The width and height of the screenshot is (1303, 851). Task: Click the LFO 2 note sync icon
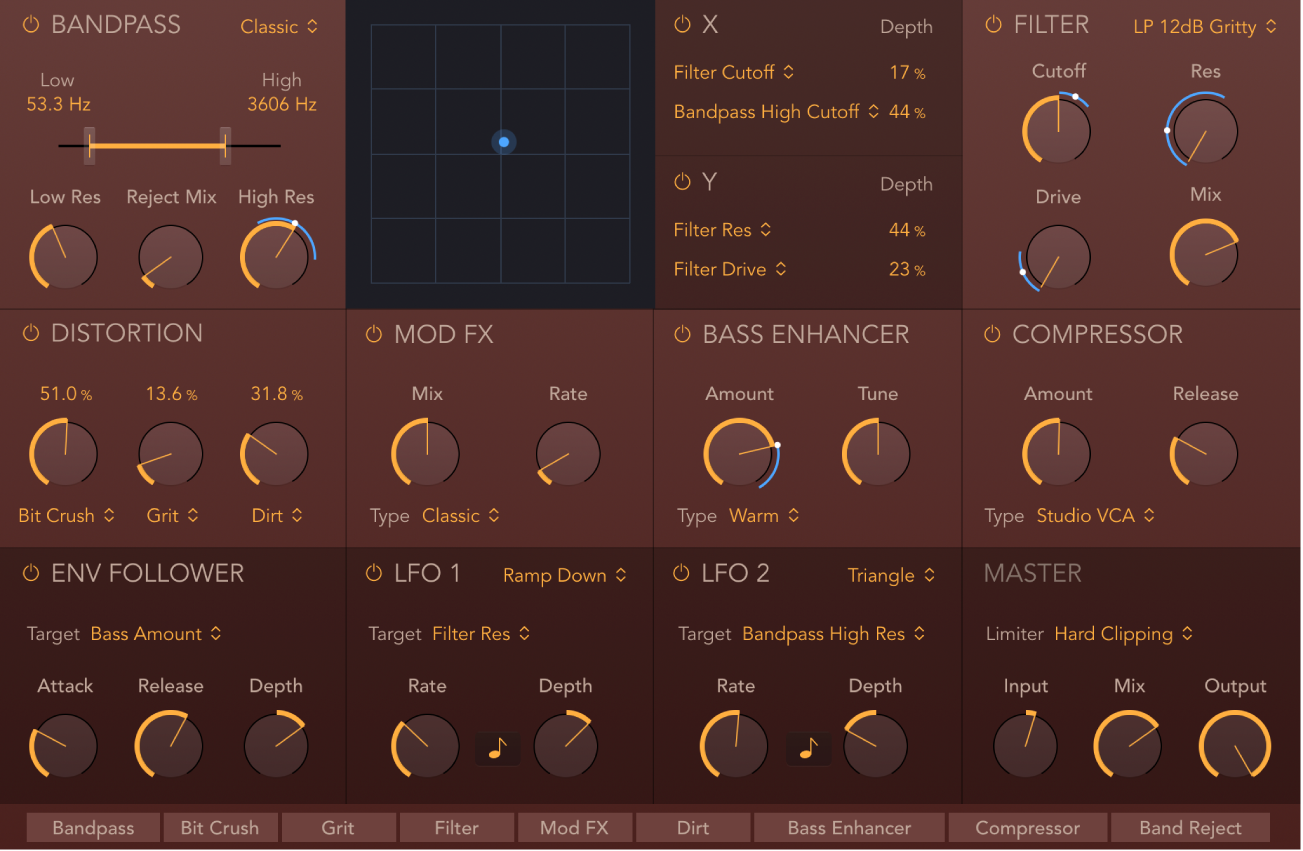pyautogui.click(x=808, y=748)
